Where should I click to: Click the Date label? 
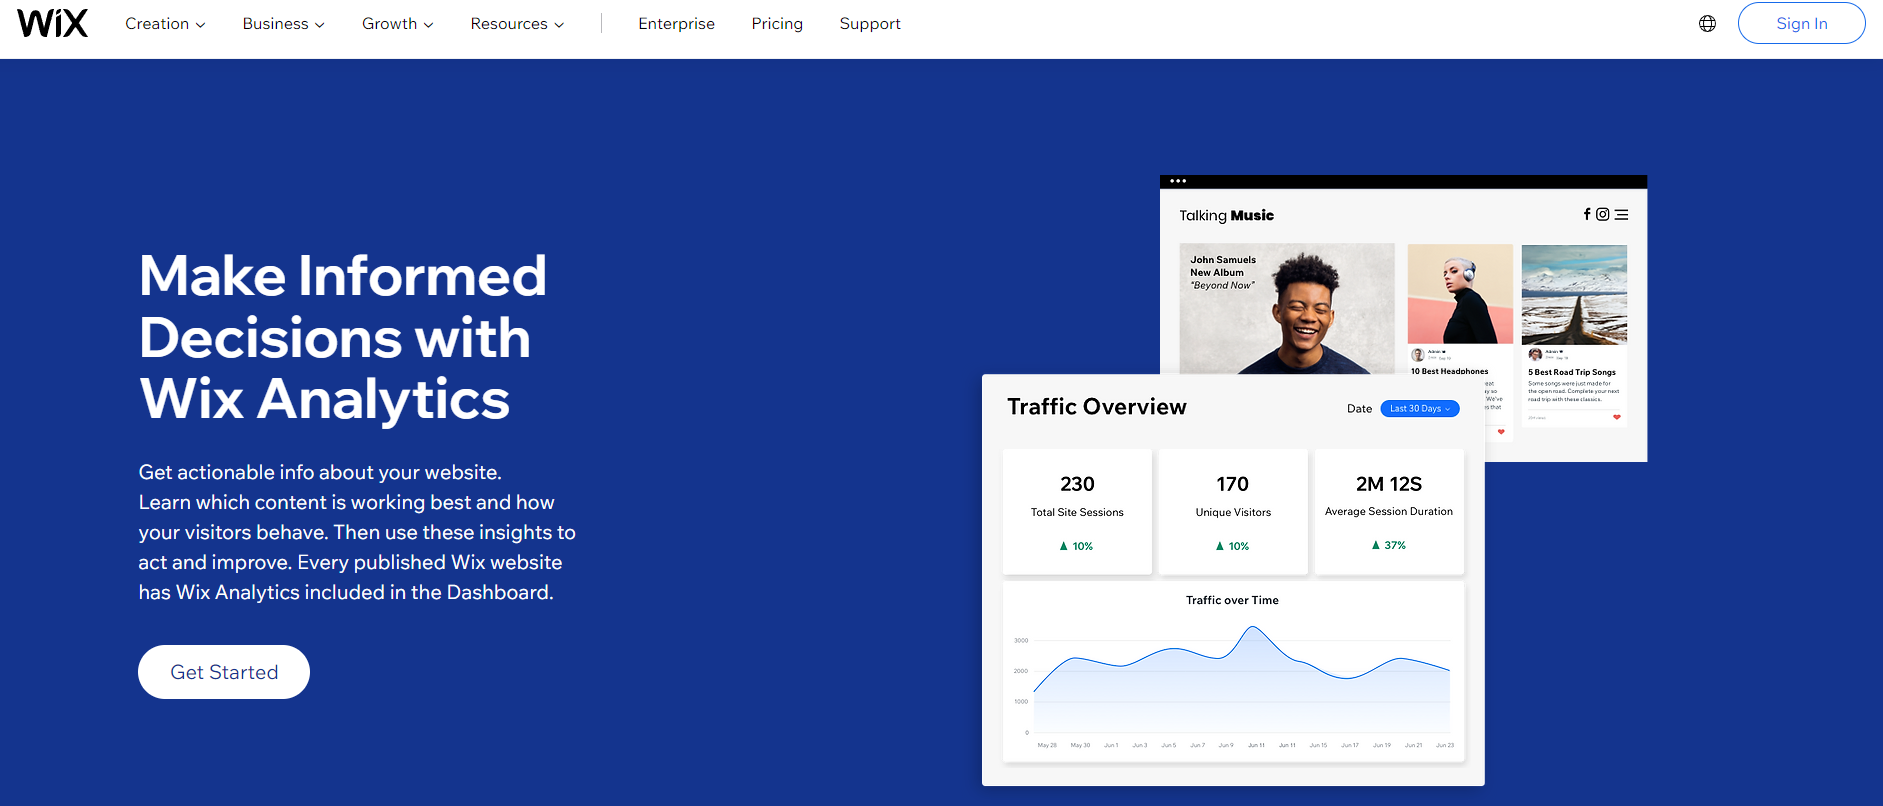click(1359, 409)
